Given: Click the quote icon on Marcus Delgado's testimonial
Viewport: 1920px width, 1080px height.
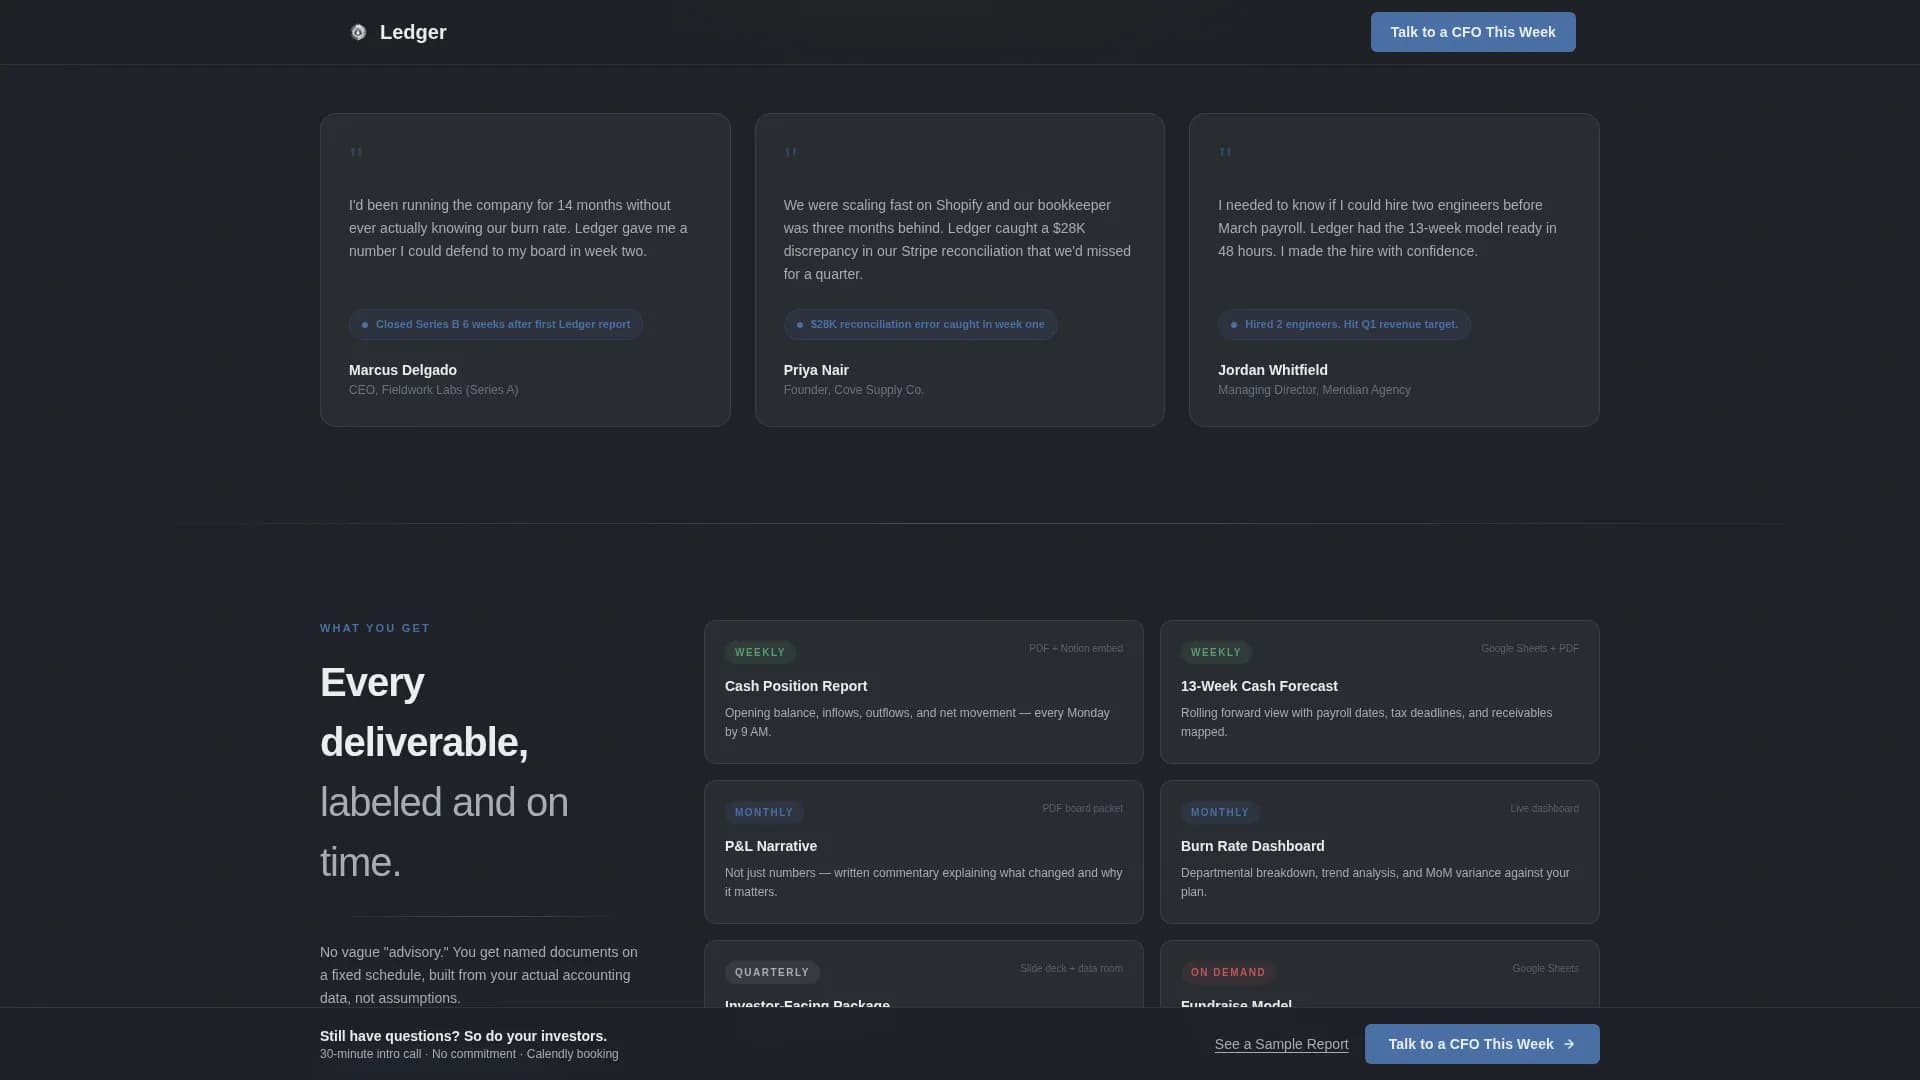Looking at the screenshot, I should tap(357, 153).
